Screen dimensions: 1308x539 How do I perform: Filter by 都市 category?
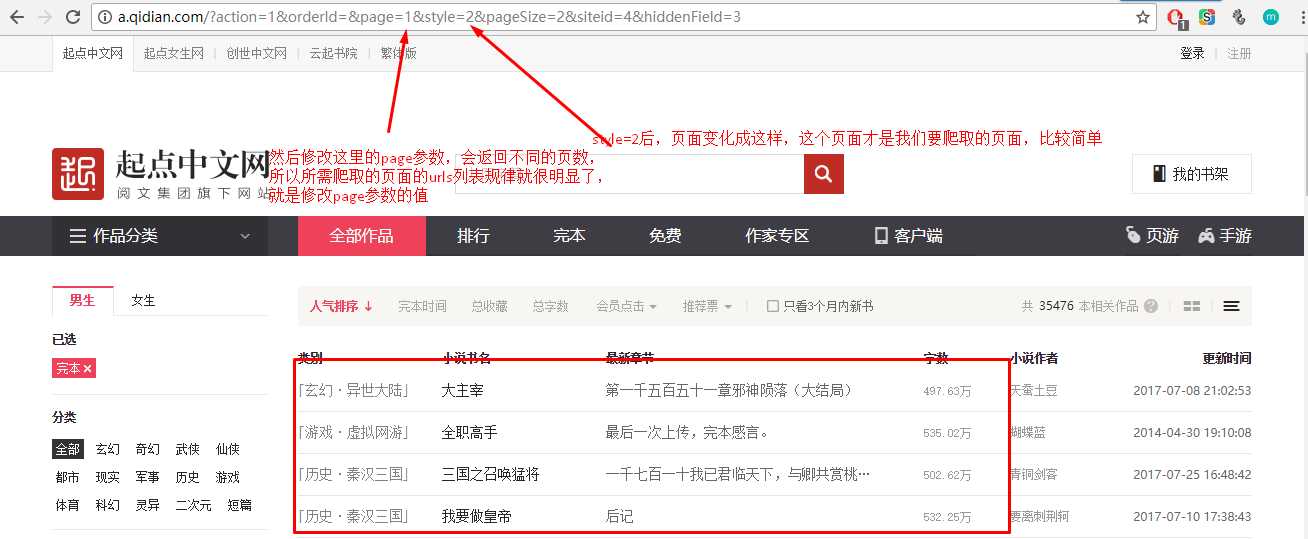[67, 477]
